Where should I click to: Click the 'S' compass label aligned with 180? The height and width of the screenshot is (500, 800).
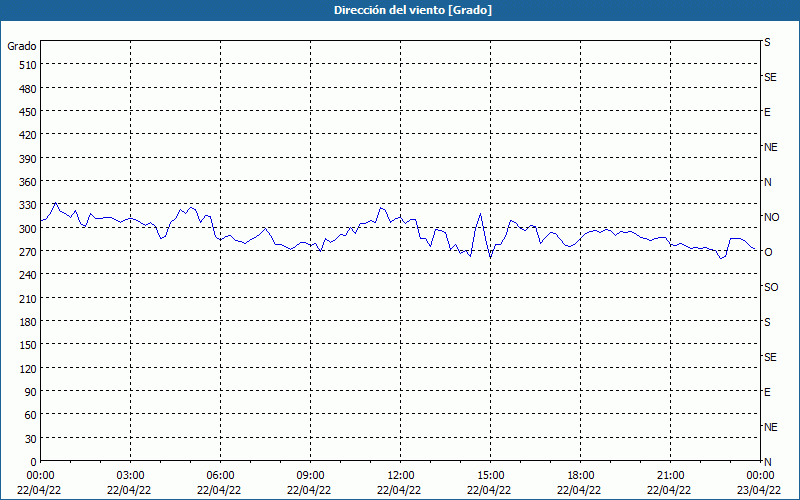(767, 322)
